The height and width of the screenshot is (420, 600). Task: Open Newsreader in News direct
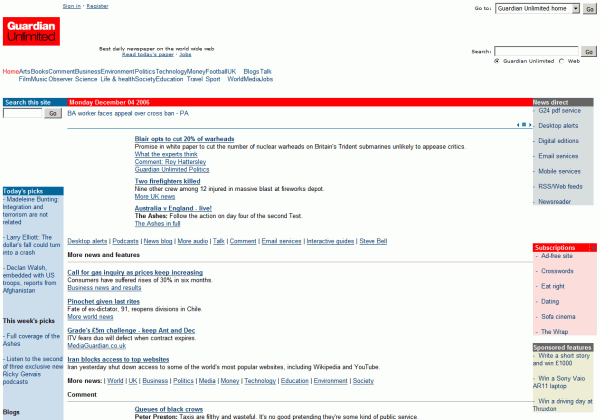[x=554, y=202]
